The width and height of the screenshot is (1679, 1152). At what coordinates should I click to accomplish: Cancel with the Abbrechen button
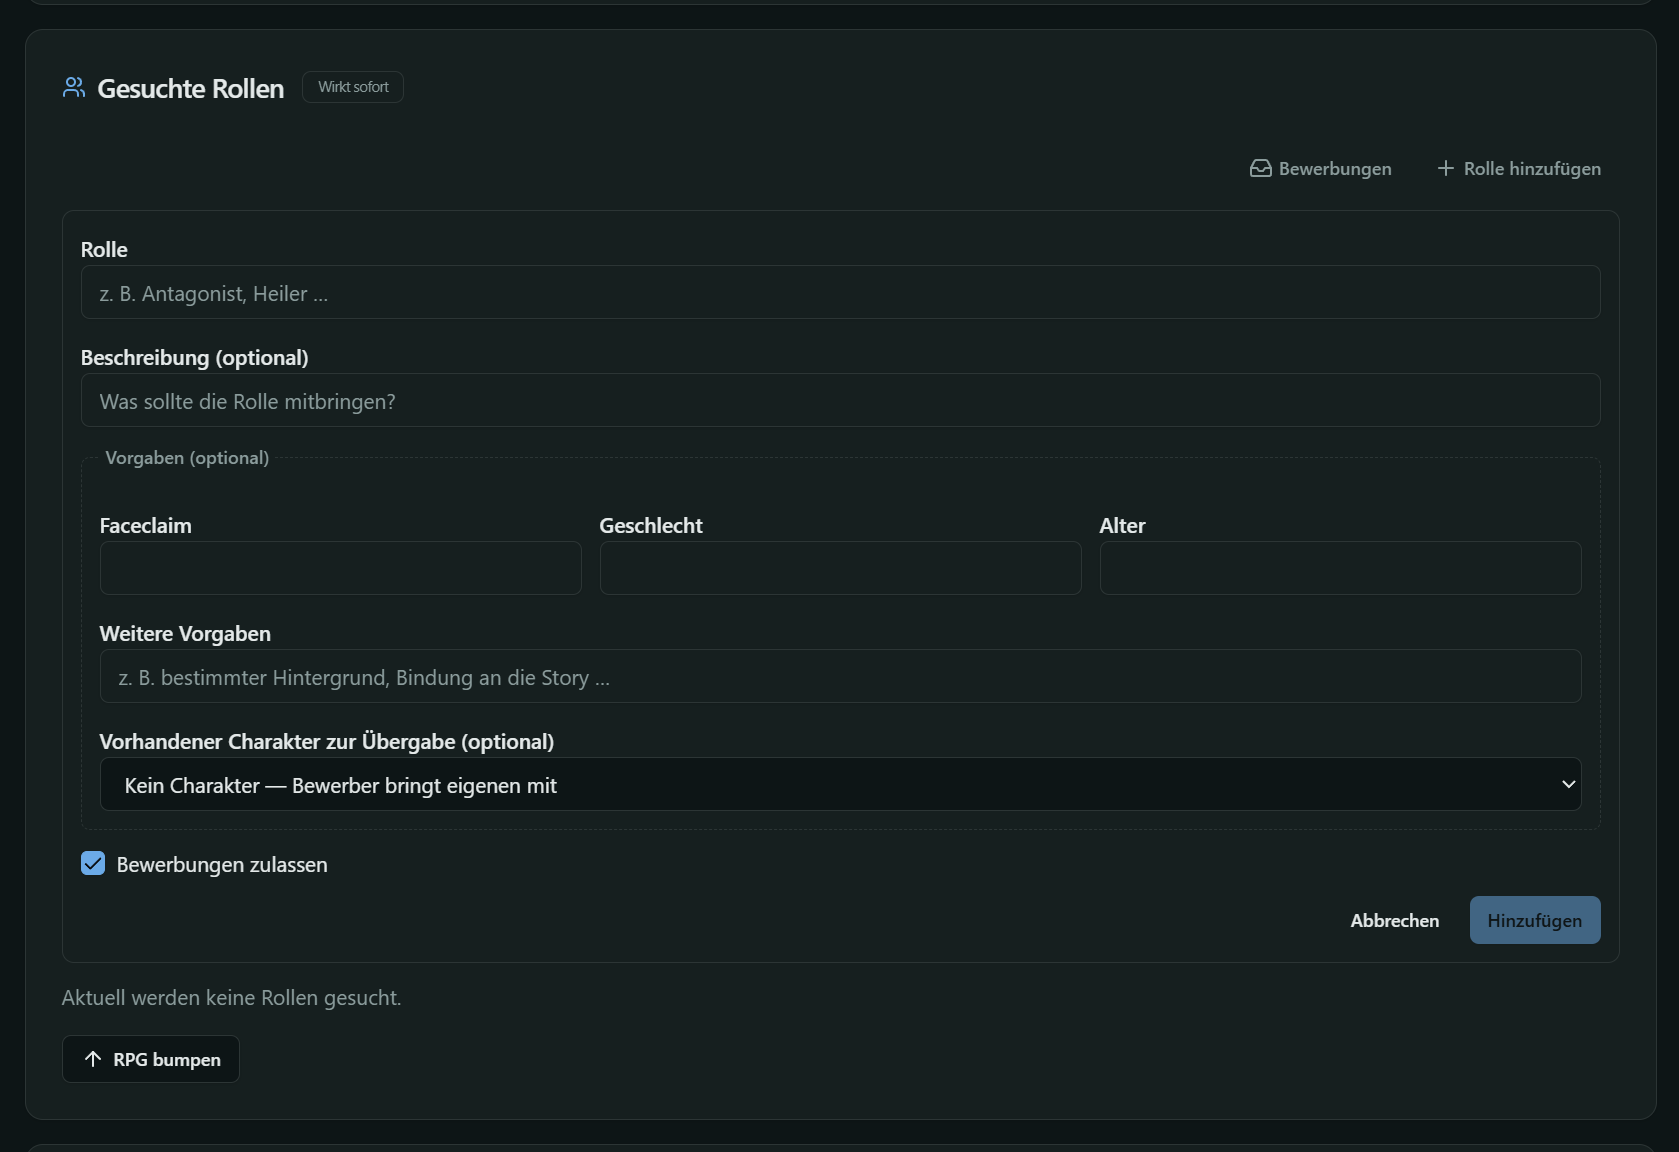[1395, 920]
